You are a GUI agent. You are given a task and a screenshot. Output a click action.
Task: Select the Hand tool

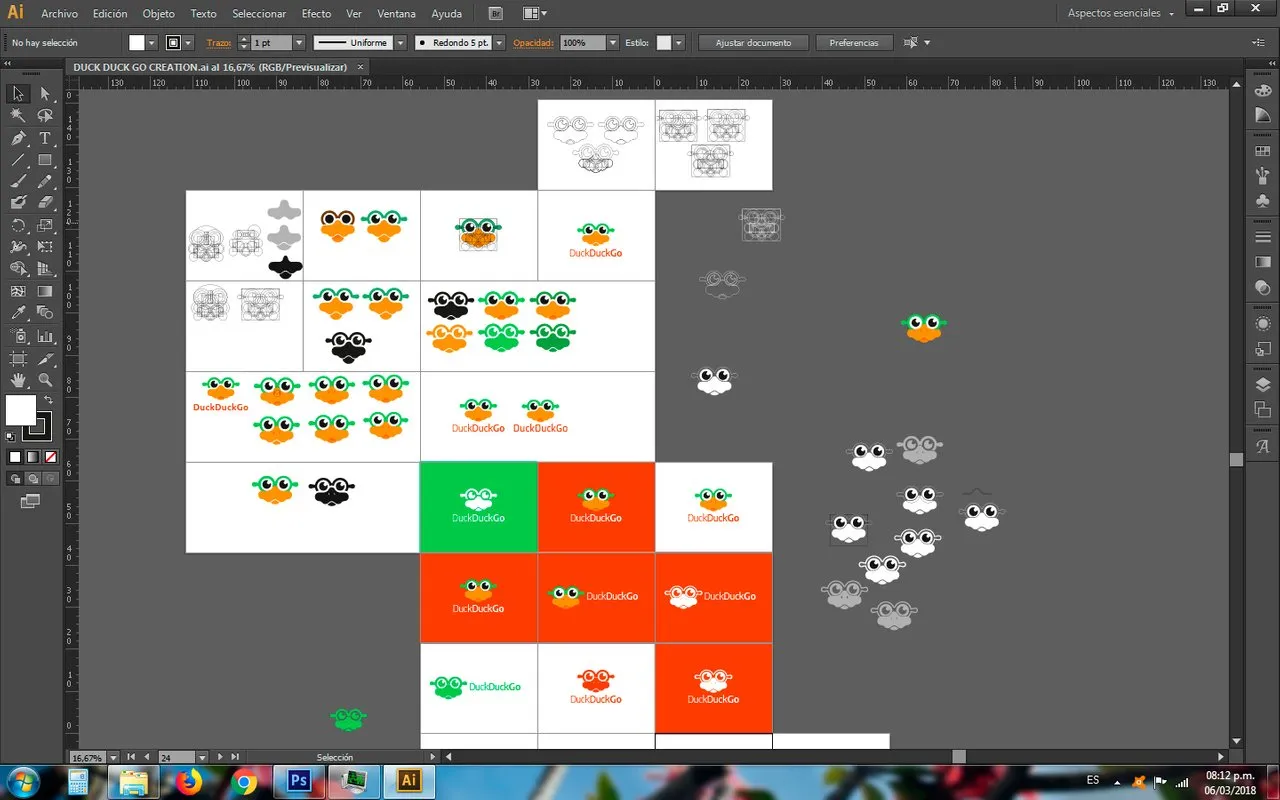coord(18,380)
